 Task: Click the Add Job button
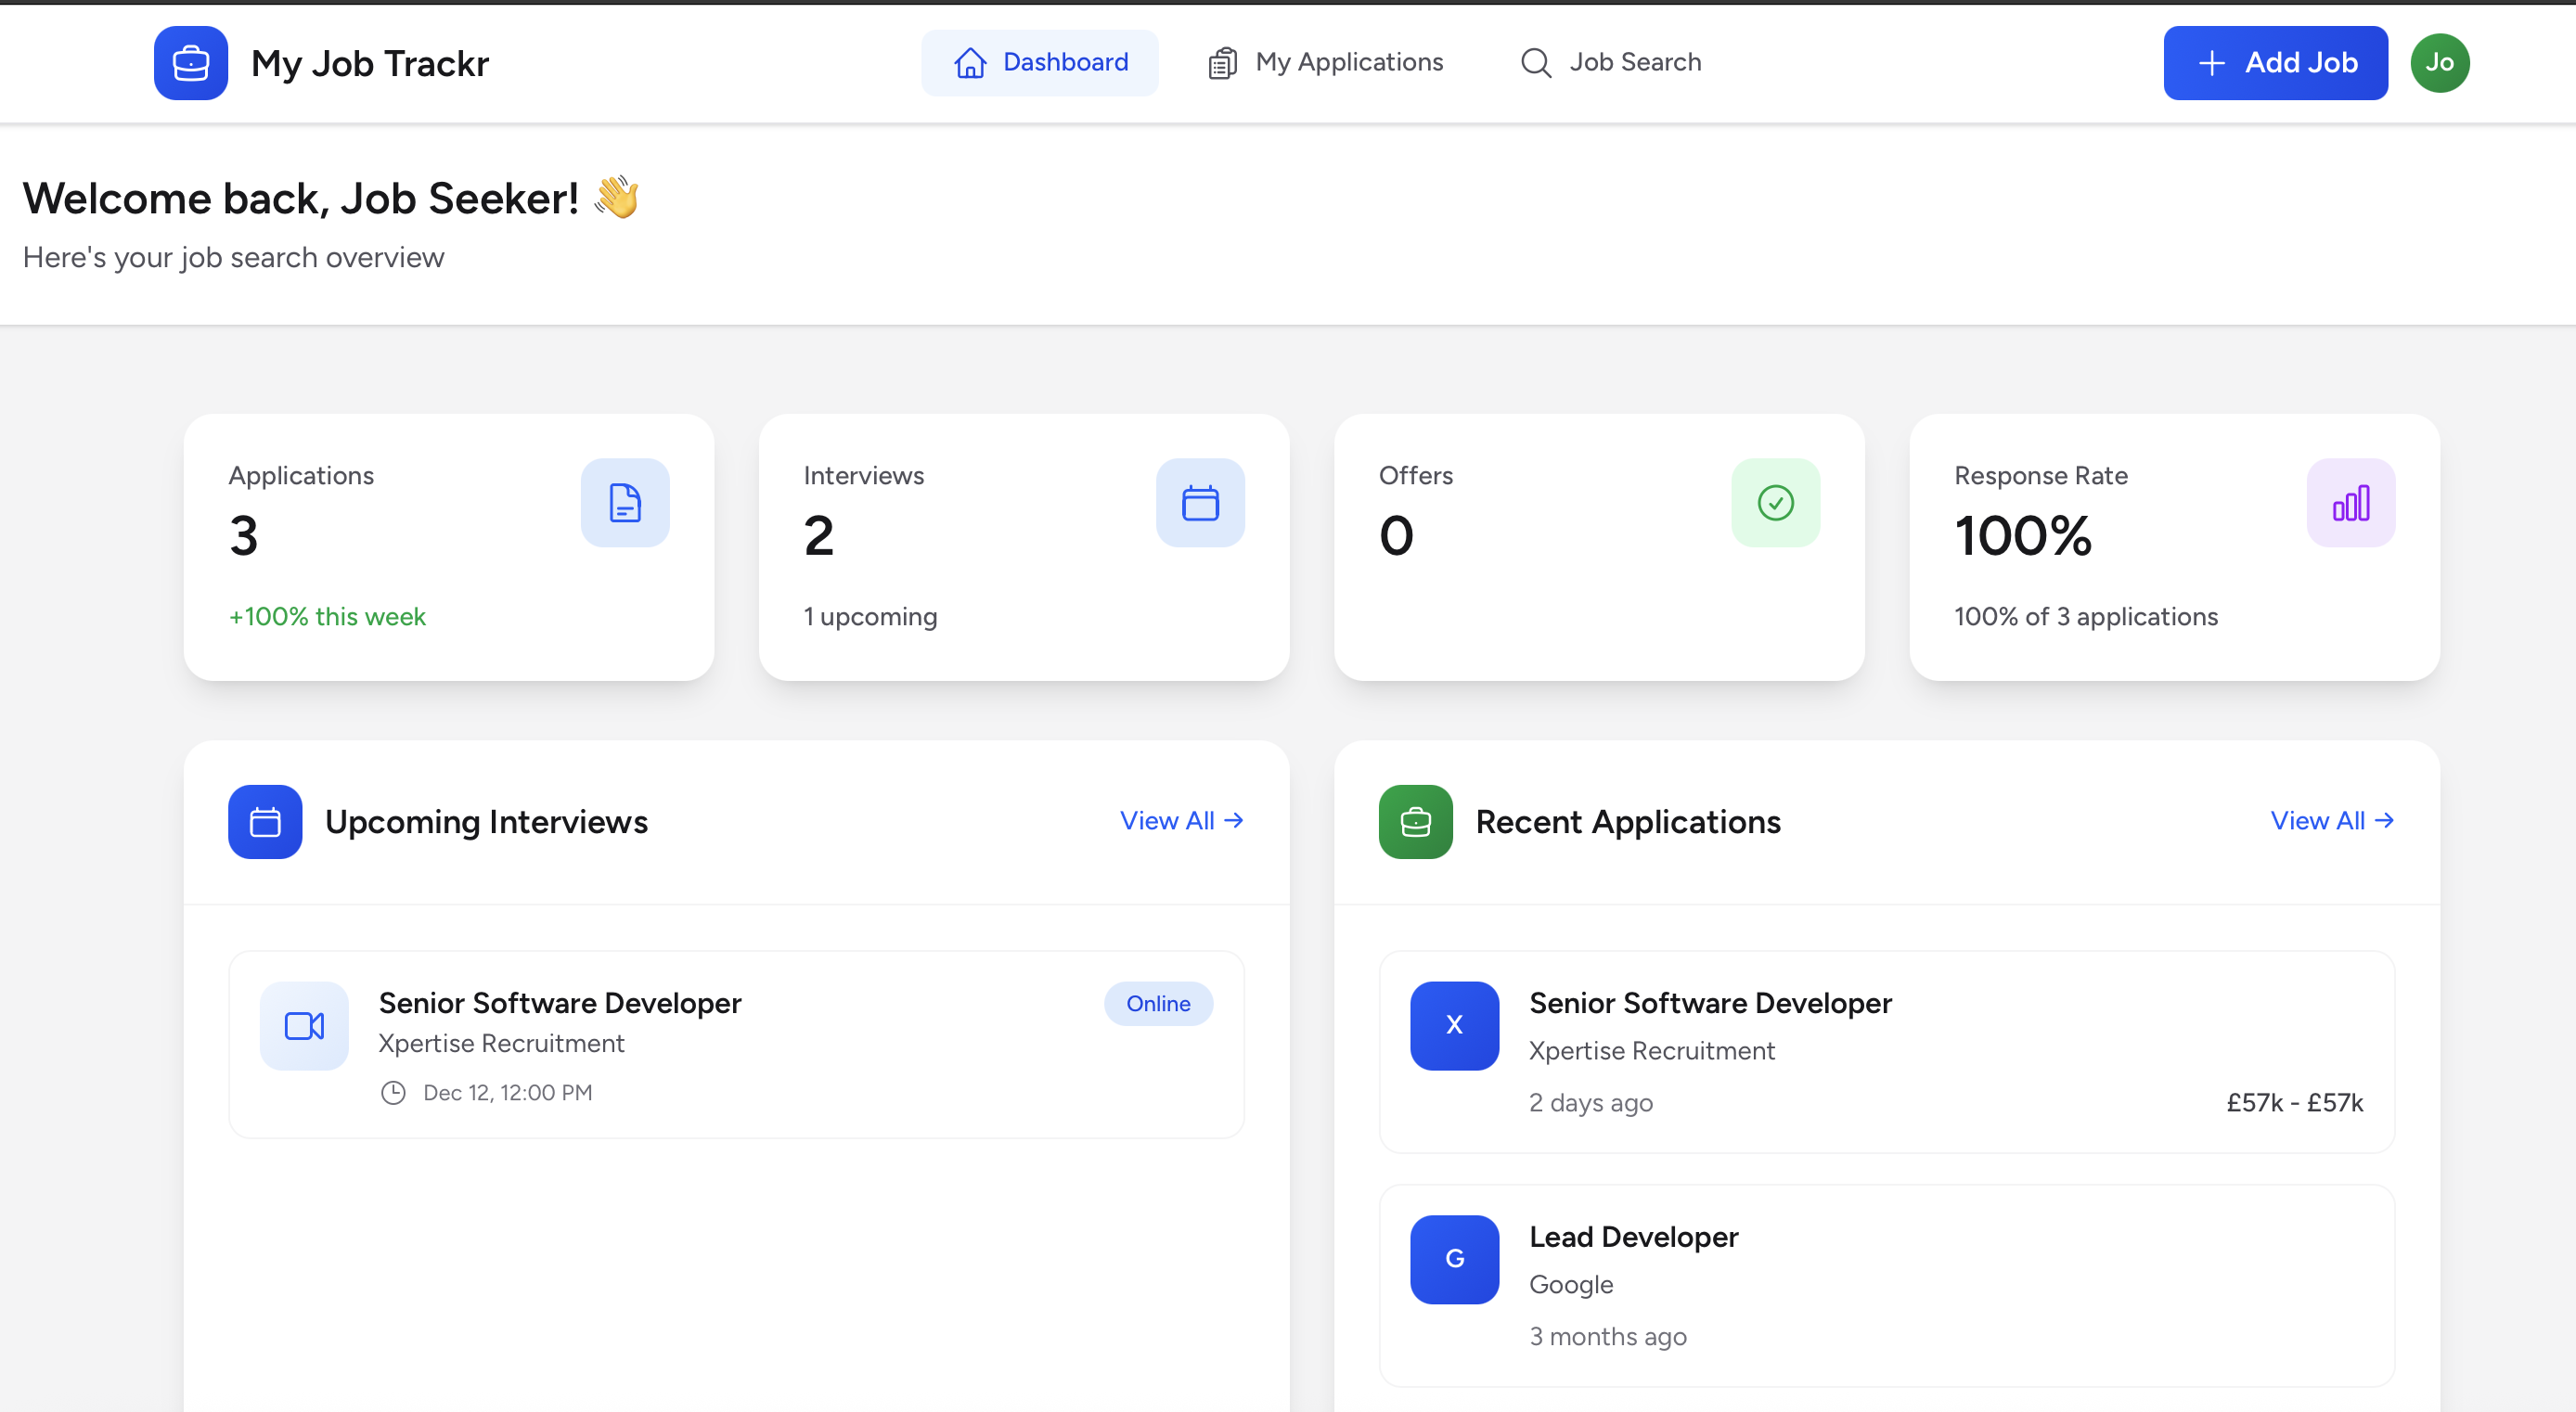[2275, 62]
